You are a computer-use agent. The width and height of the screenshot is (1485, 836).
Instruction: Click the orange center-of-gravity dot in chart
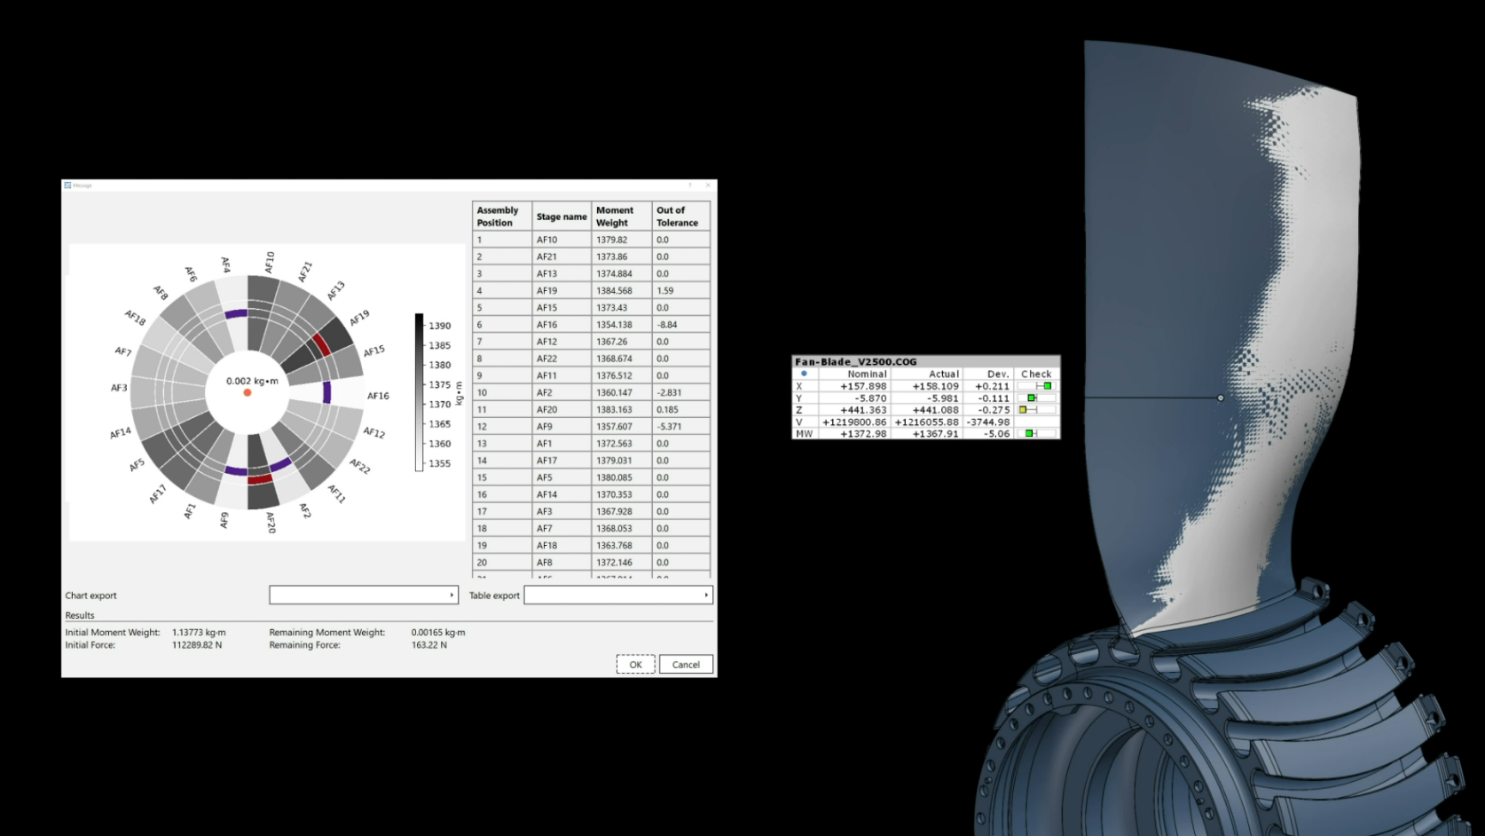[248, 393]
